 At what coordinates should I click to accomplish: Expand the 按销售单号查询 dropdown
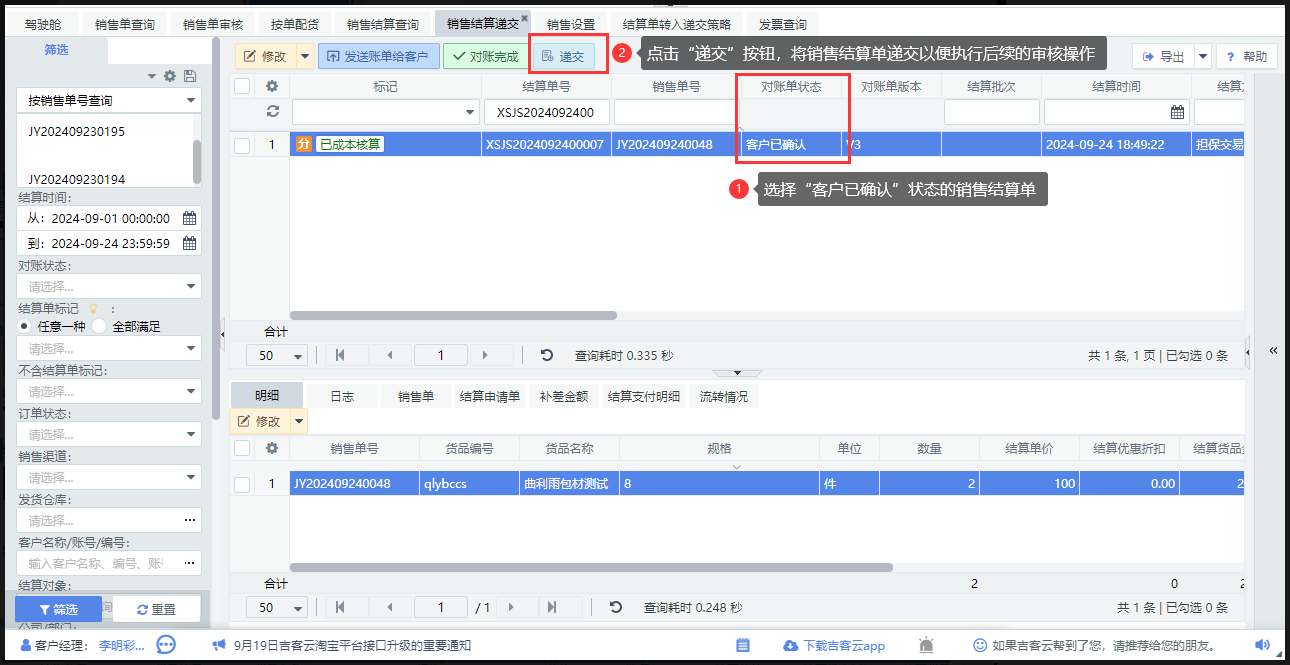point(190,101)
